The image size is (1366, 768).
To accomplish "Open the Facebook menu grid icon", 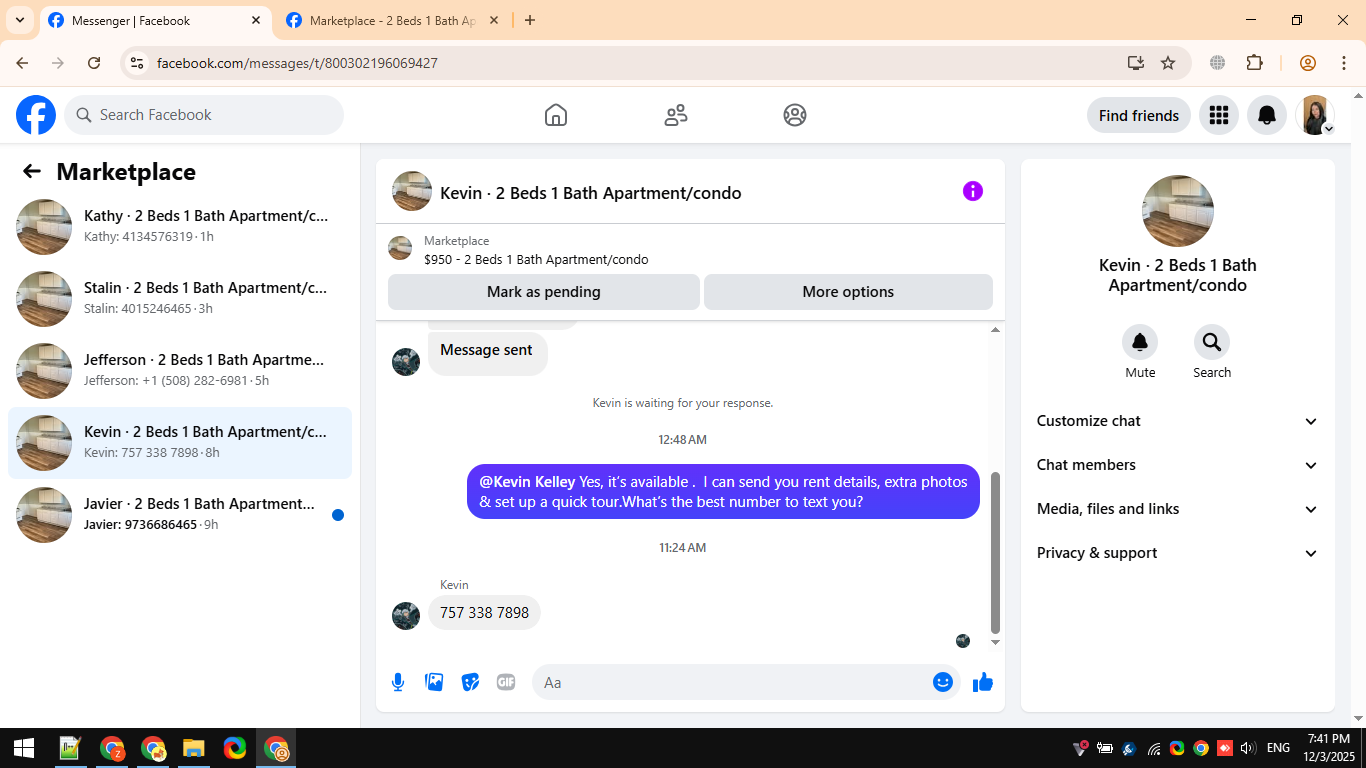I will [x=1218, y=115].
